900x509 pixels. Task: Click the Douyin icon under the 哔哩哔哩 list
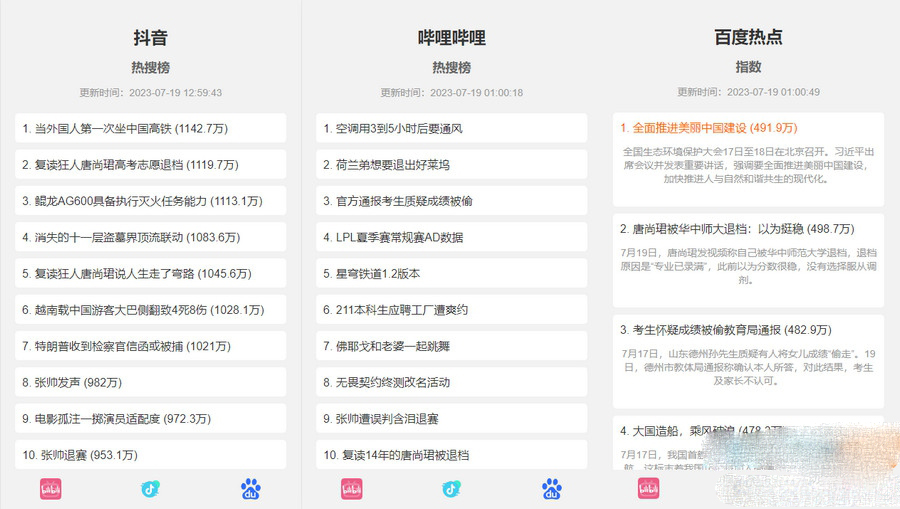(x=451, y=489)
